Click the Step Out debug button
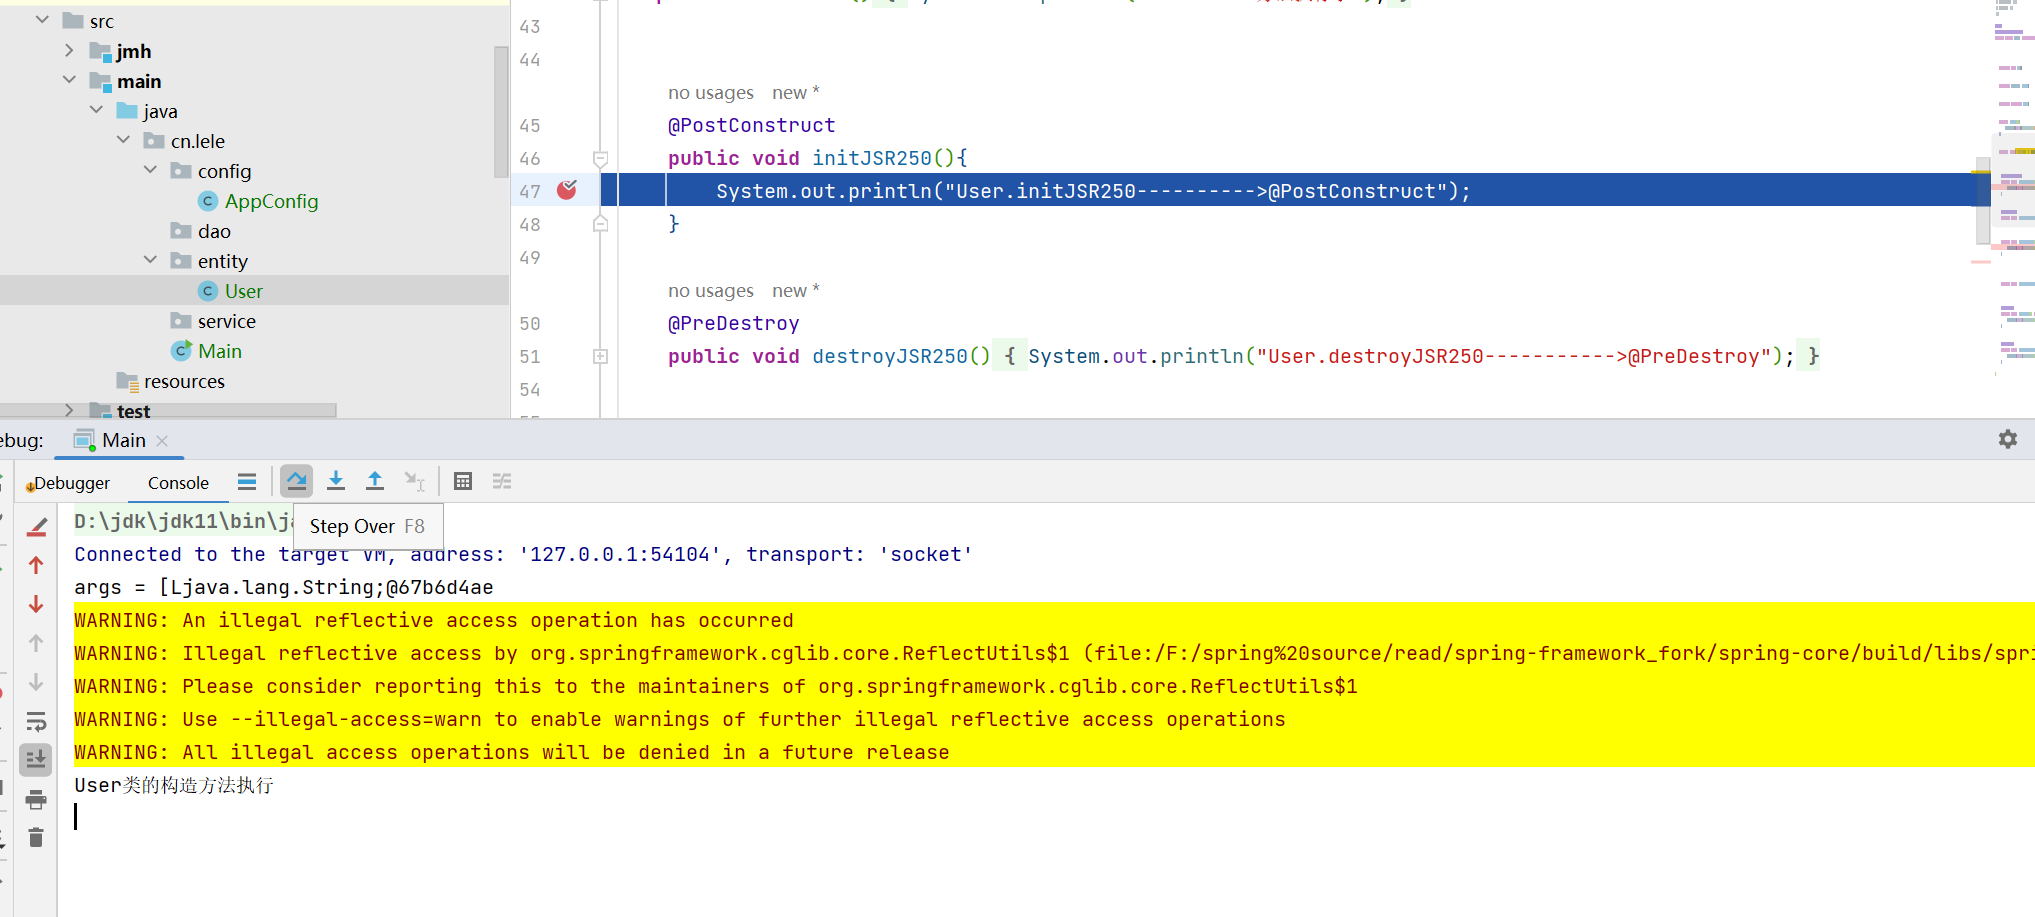 [x=375, y=482]
